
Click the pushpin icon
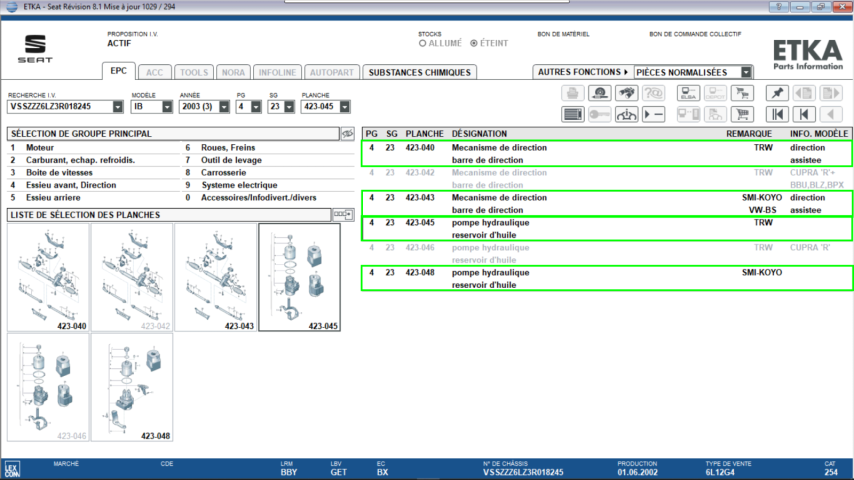point(777,93)
